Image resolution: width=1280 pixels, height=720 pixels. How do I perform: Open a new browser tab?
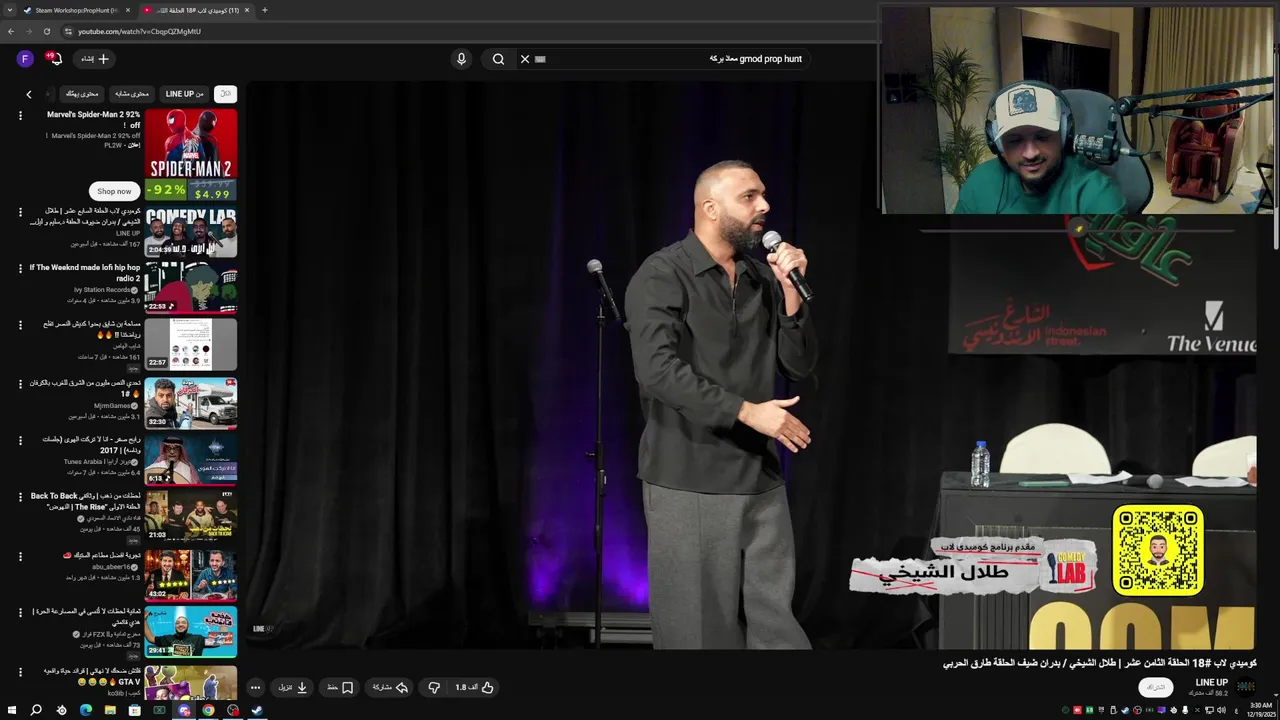point(264,10)
